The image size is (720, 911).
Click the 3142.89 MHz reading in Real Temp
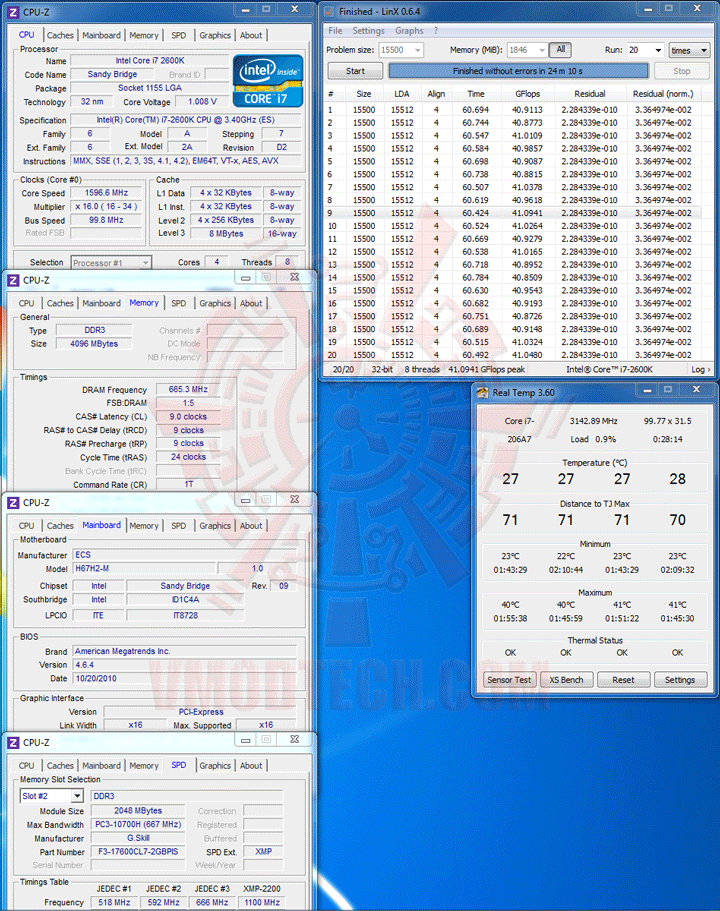tap(593, 421)
